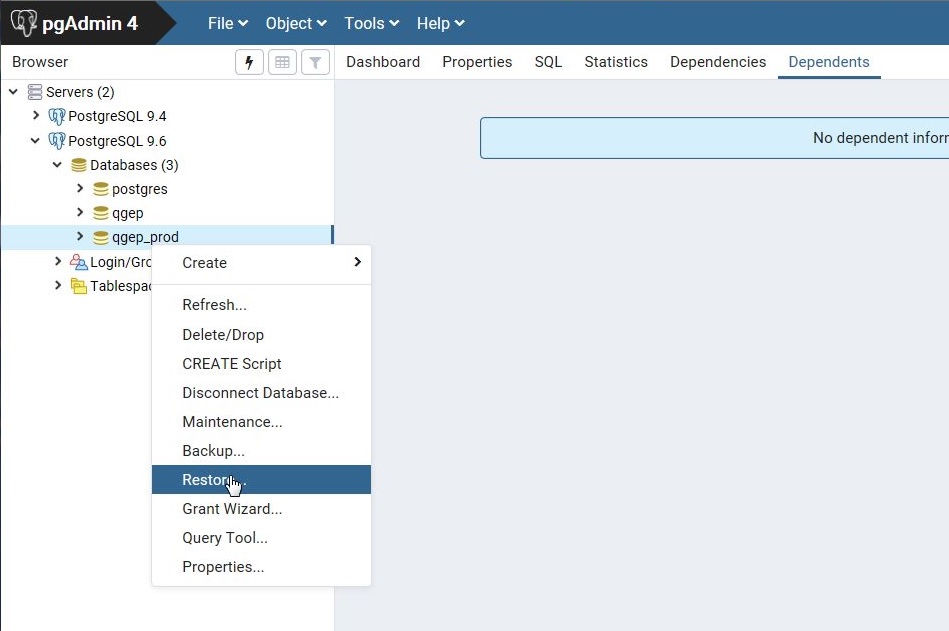Switch to the Statistics tab
This screenshot has width=949, height=631.
[x=615, y=62]
